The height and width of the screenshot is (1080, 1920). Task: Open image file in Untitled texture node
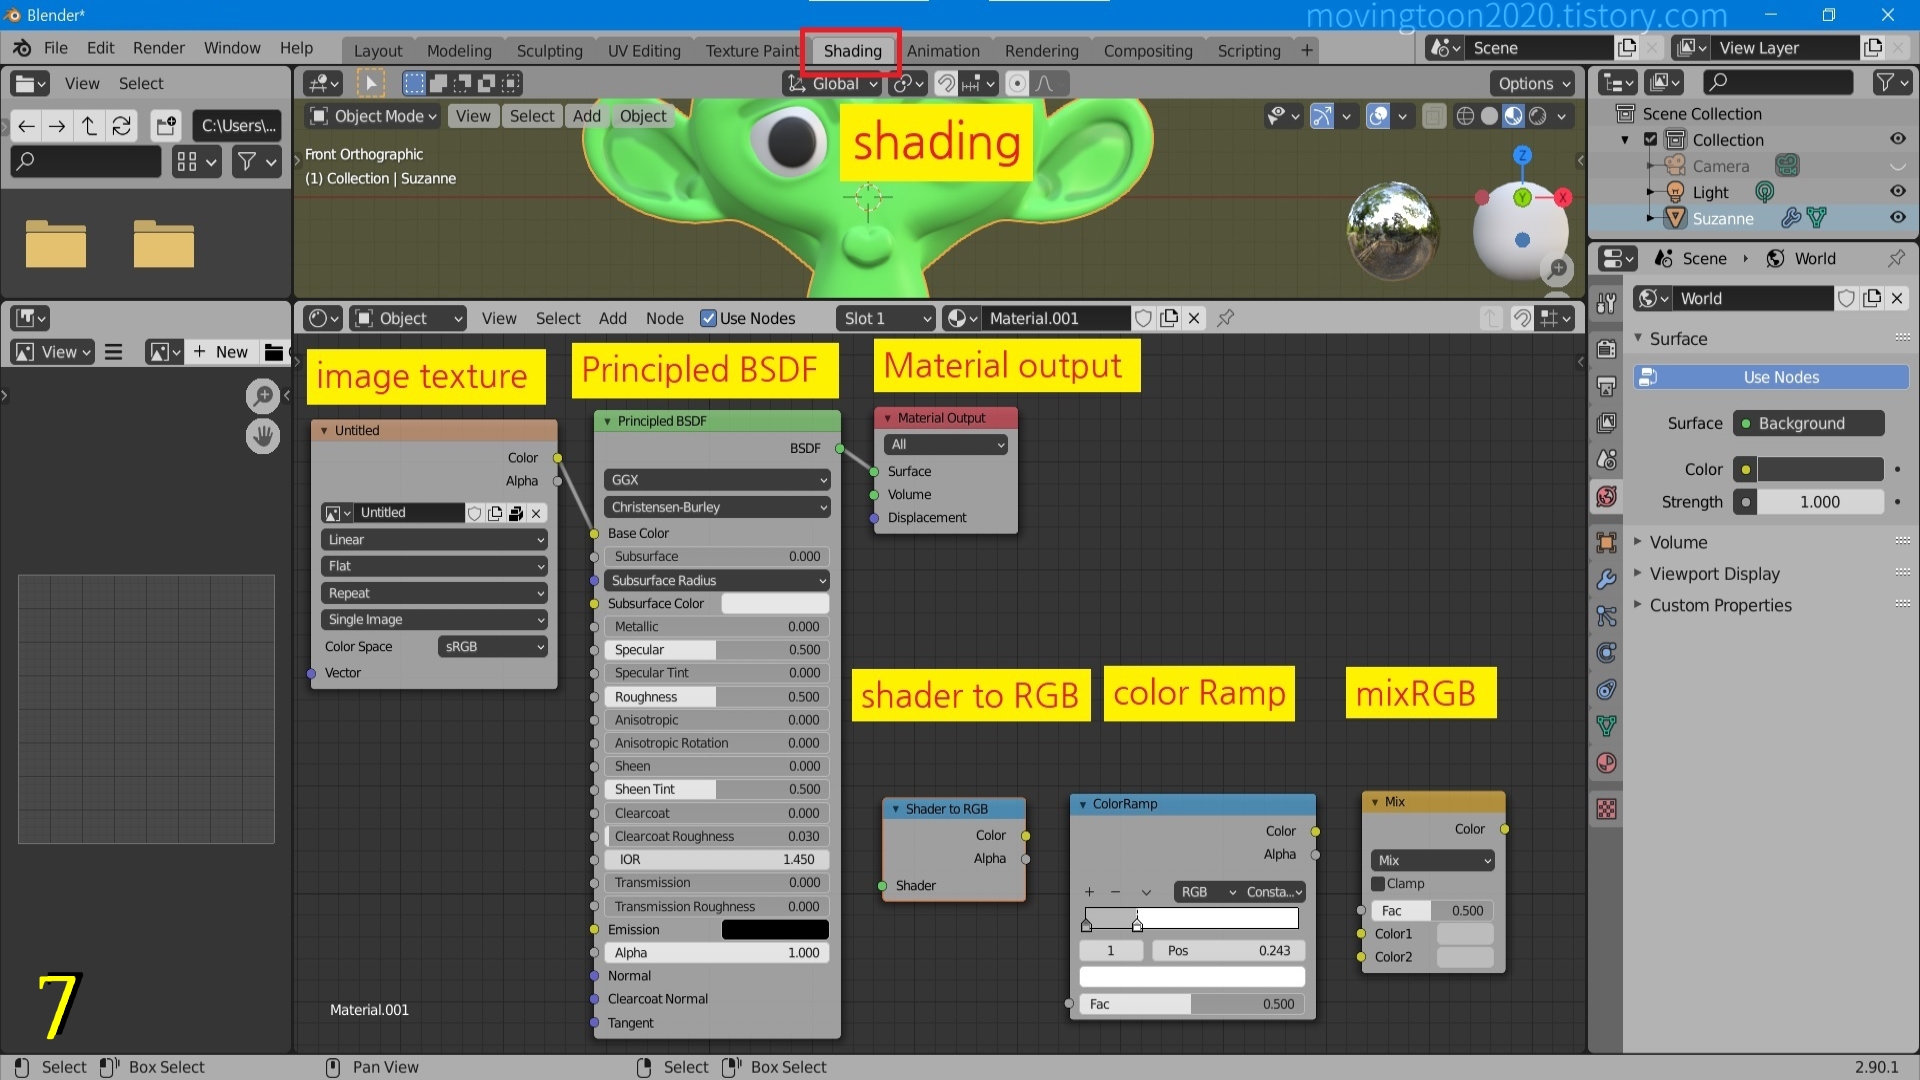[x=516, y=513]
